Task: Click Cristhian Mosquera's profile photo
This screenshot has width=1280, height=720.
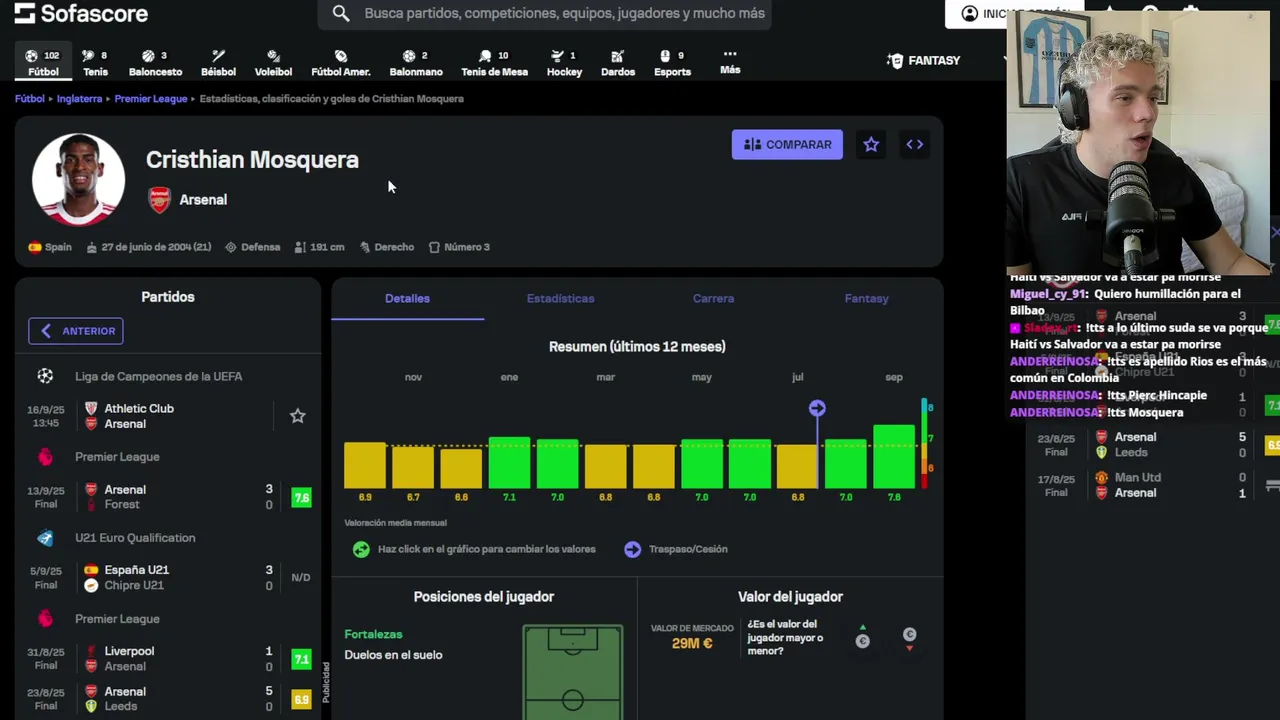Action: click(x=78, y=179)
